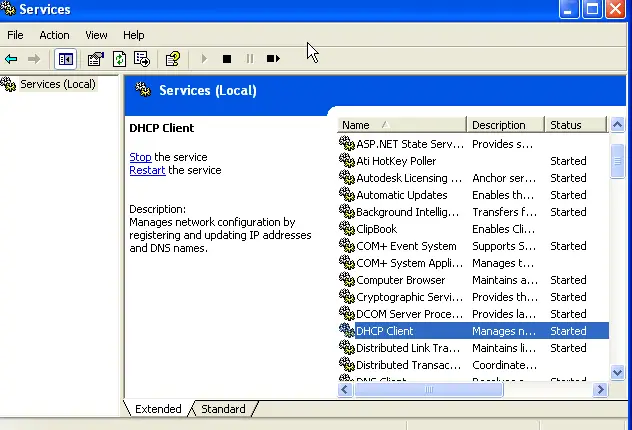Click the 'Transfers f...' description cell

[504, 212]
